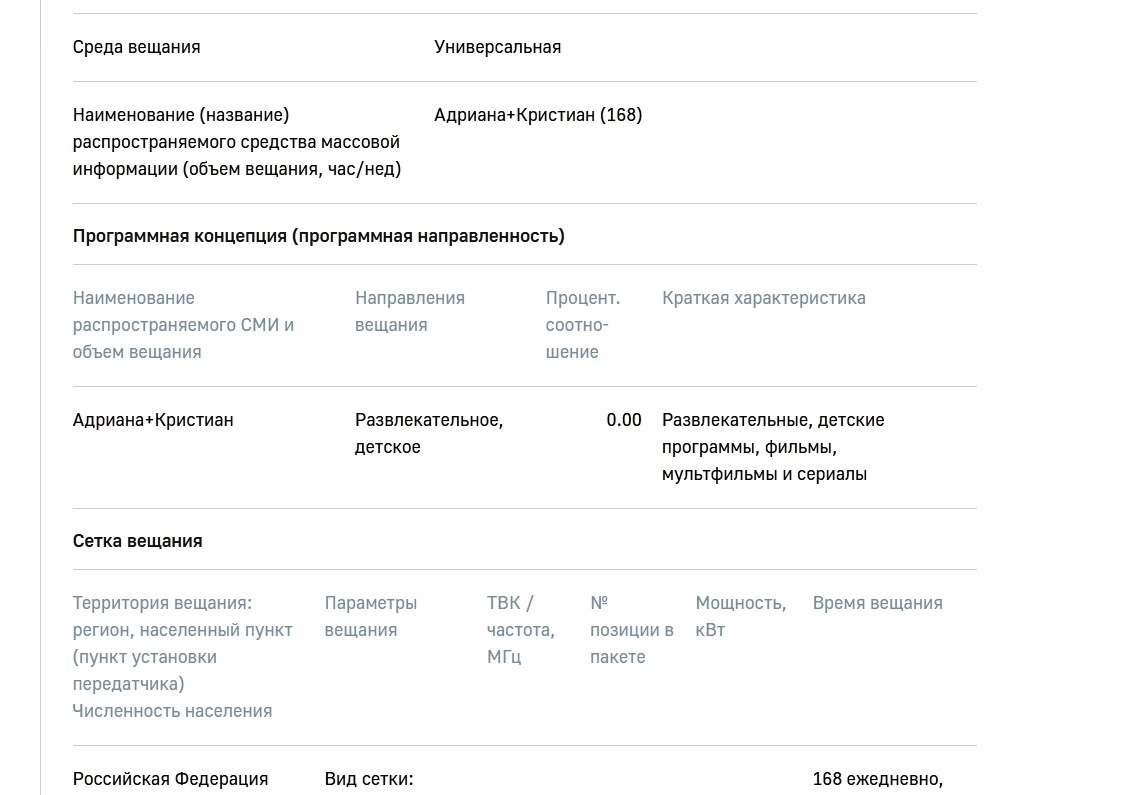The width and height of the screenshot is (1141, 795).
Task: Click the 'Сетка вещания' section heading
Action: point(138,541)
